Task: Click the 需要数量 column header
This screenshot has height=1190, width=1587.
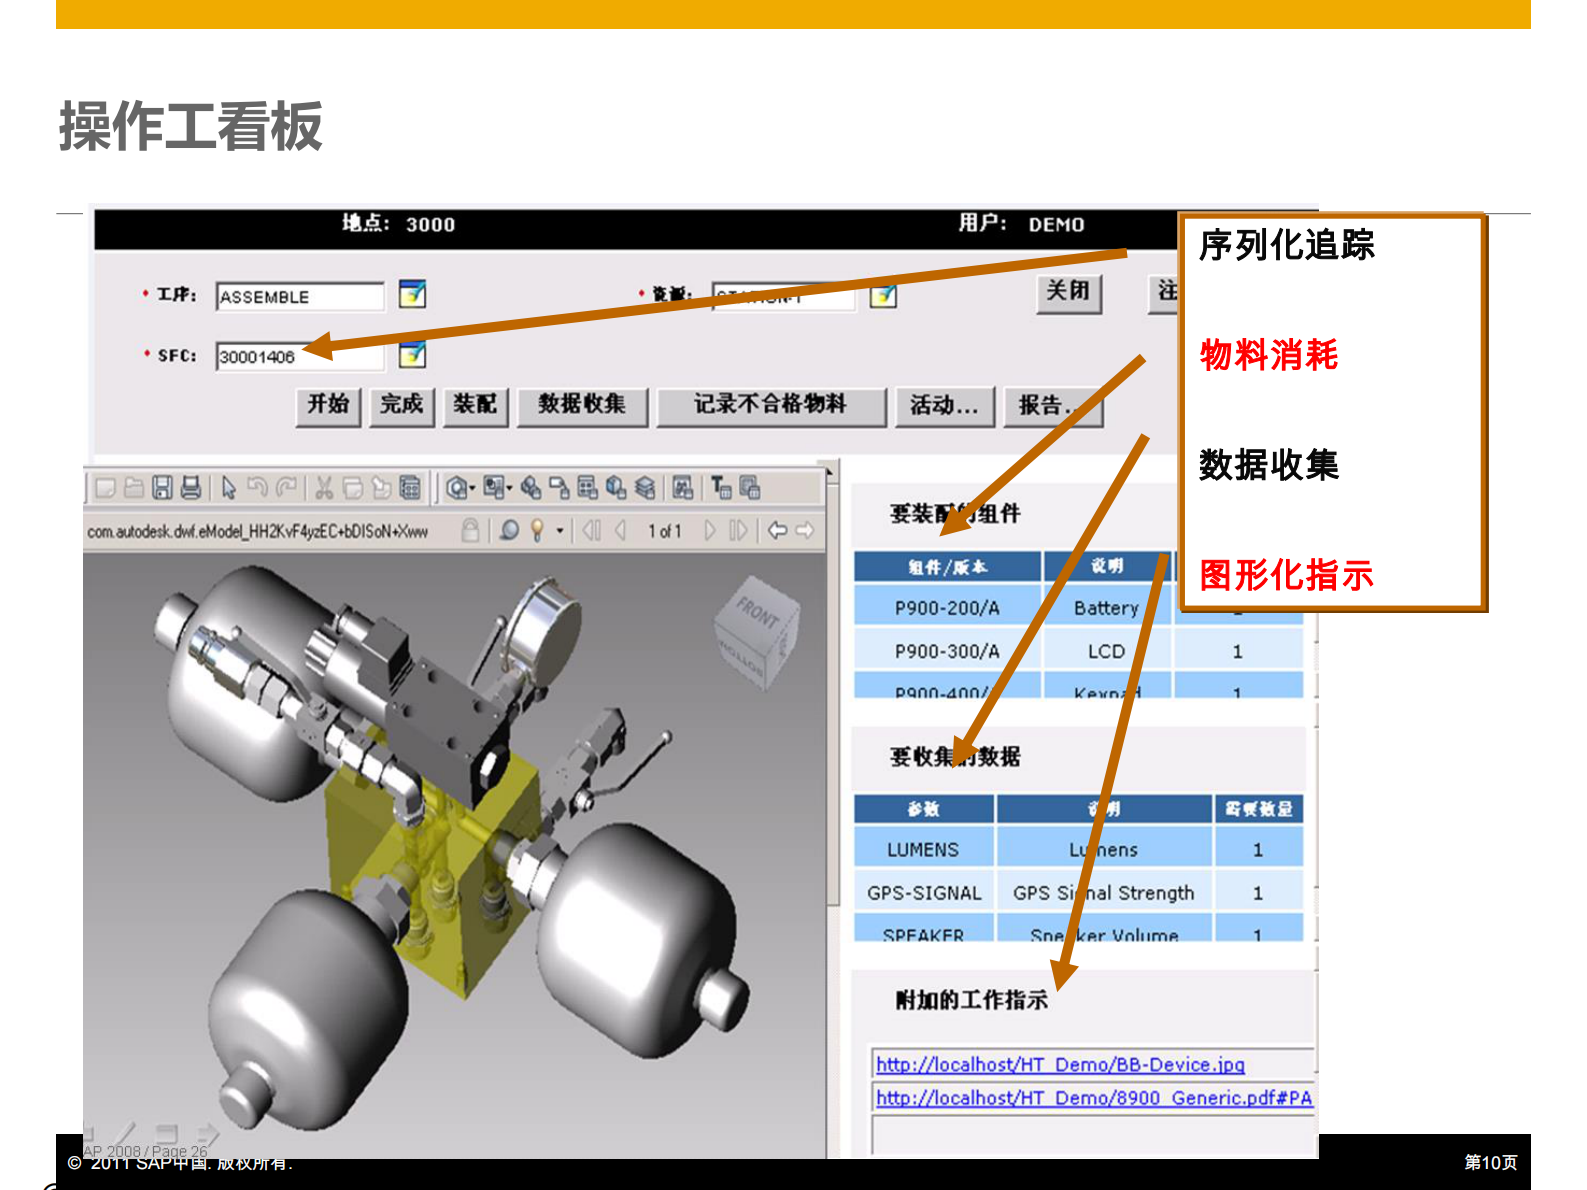Action: click(1259, 809)
